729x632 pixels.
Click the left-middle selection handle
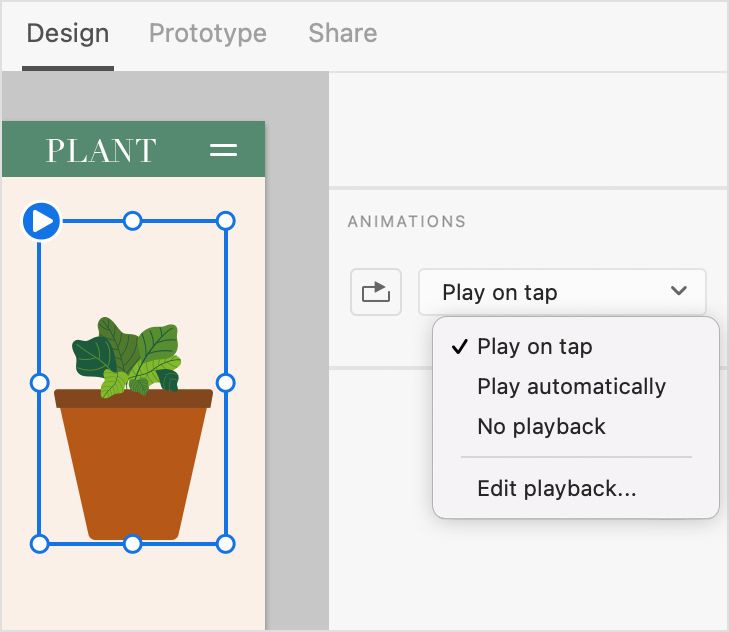point(39,382)
